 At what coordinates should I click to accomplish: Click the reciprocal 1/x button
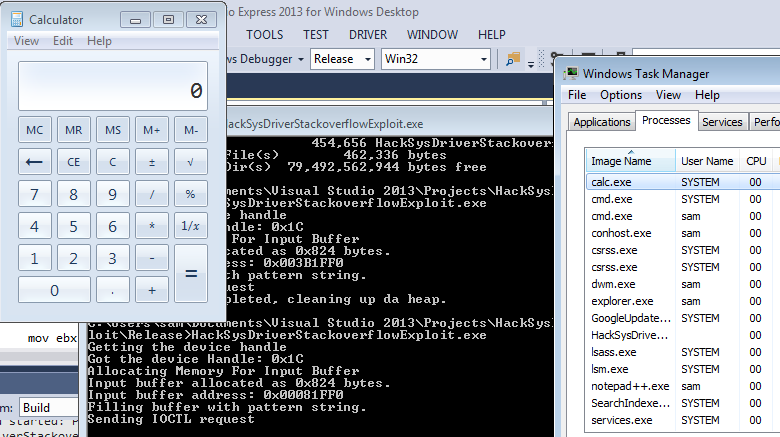[x=191, y=226]
